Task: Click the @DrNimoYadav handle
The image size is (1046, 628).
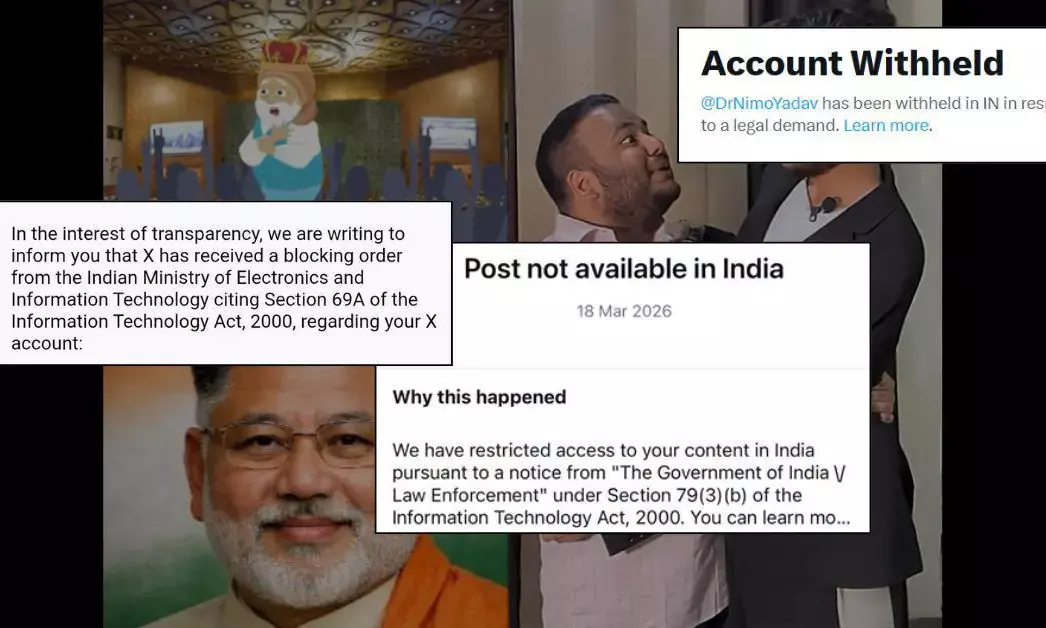Action: coord(759,103)
